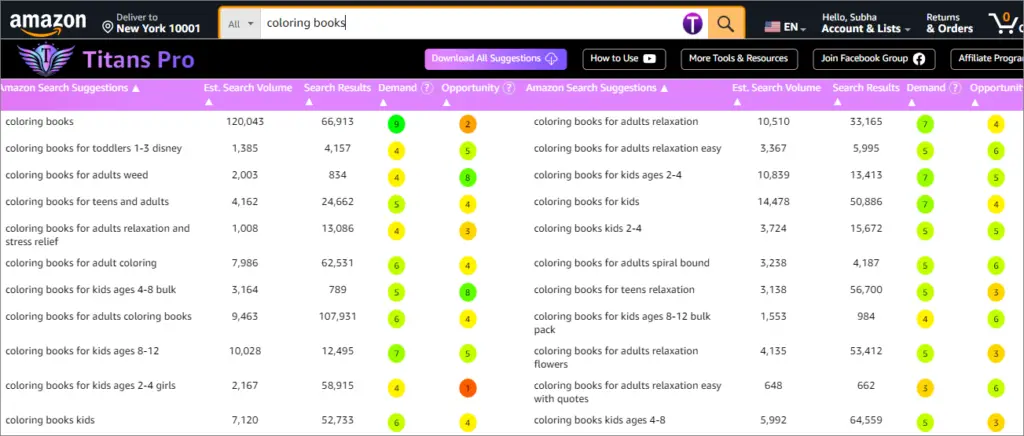
Task: Select the 'coloring books for kids' suggestion
Action: point(586,202)
